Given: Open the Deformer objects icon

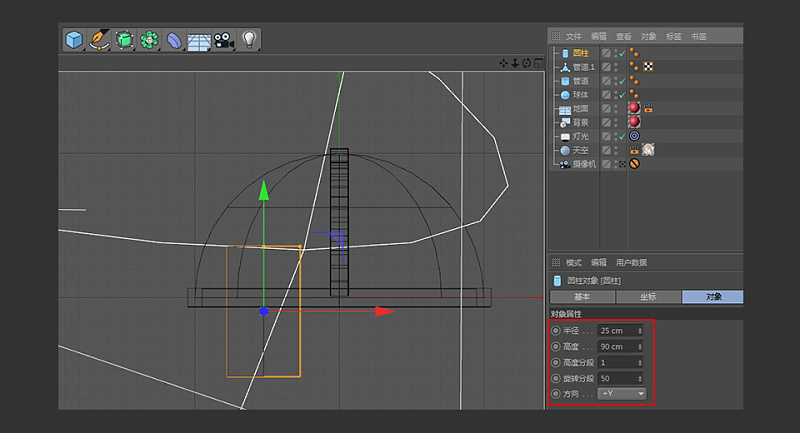Looking at the screenshot, I should (x=174, y=40).
